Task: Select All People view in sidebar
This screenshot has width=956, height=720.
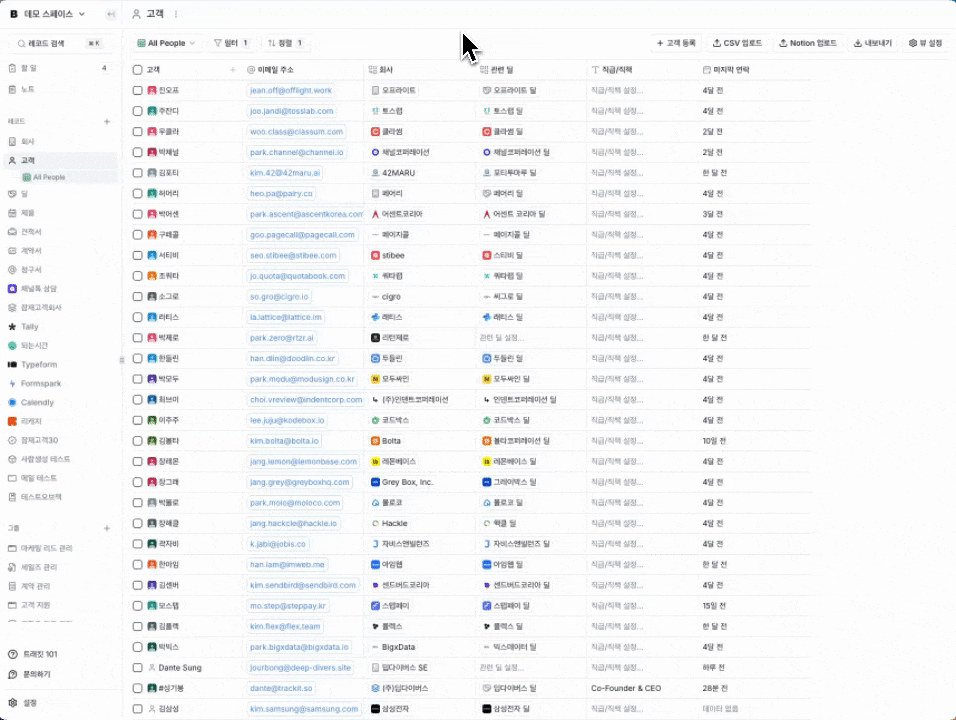Action: [x=49, y=177]
